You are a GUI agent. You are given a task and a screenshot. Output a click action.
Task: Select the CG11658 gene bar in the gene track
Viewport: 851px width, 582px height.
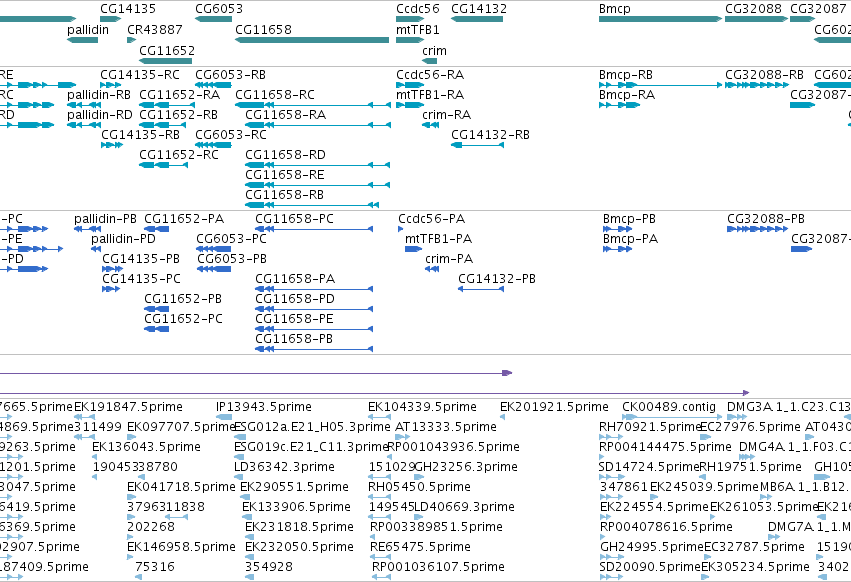[312, 40]
